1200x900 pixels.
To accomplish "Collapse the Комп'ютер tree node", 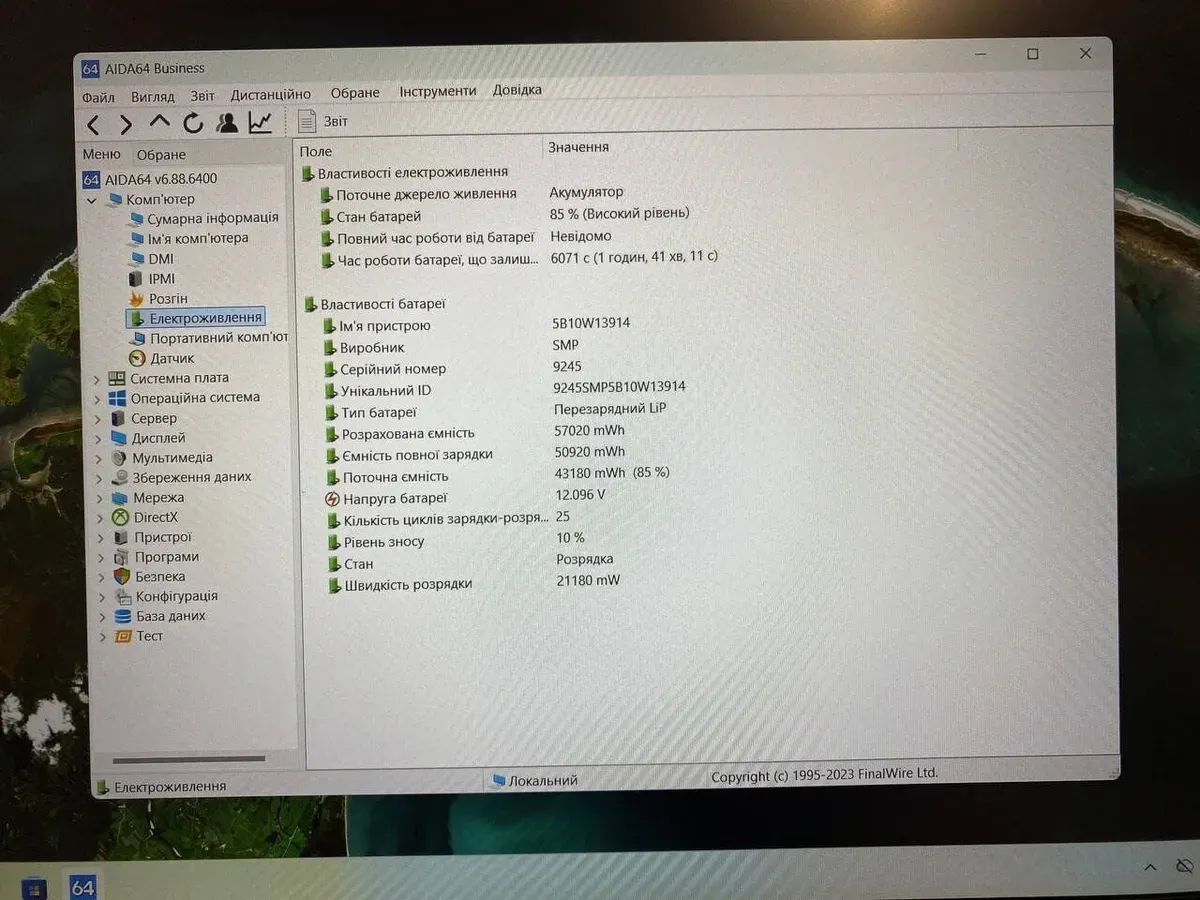I will (x=93, y=200).
